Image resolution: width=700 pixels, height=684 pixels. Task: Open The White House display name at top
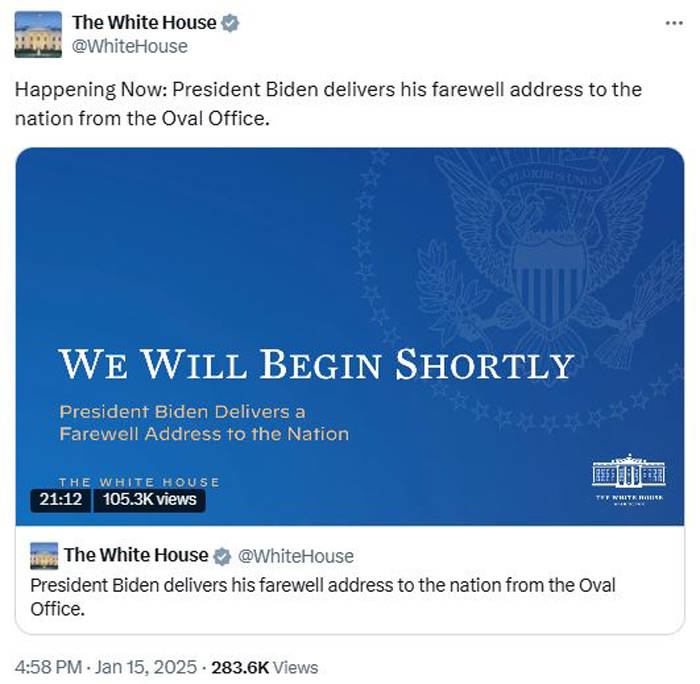[x=144, y=23]
